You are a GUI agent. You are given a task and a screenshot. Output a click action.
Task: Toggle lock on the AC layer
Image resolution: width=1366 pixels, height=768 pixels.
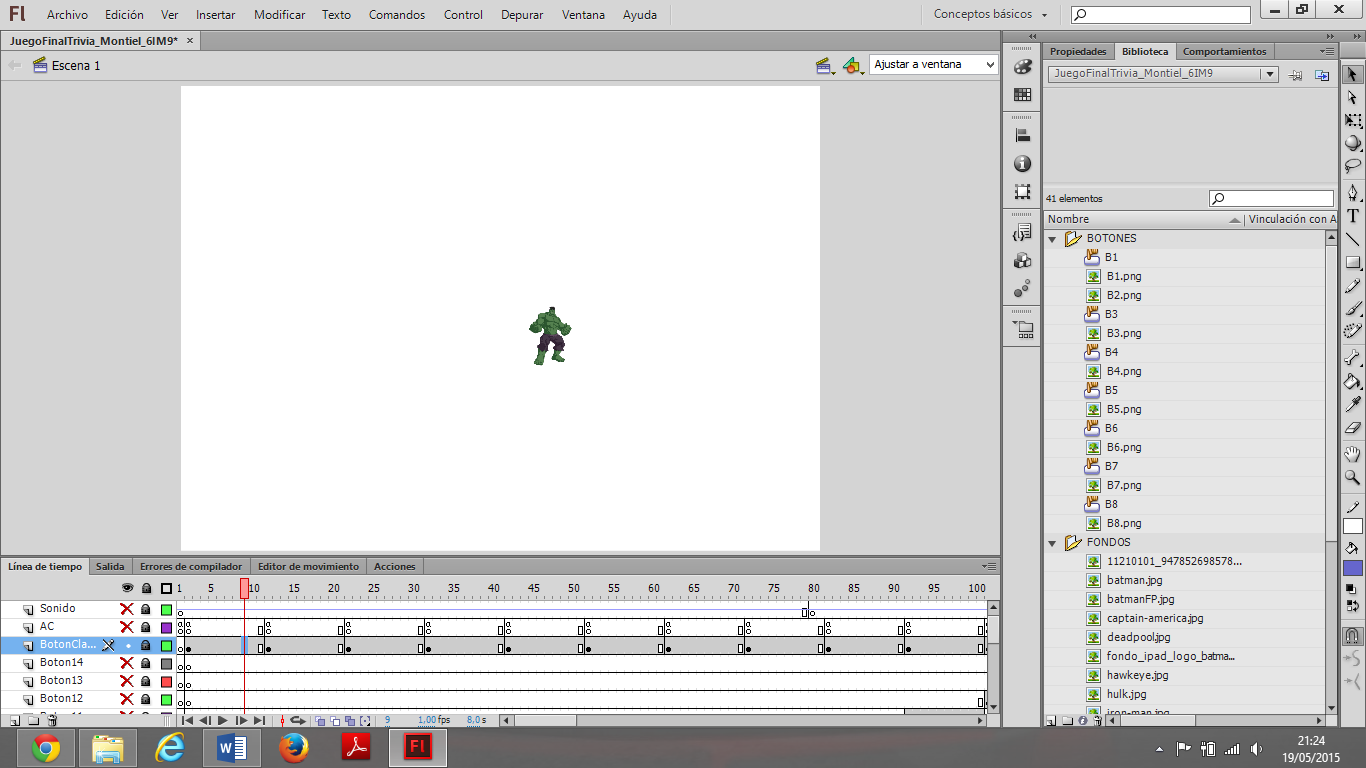(x=146, y=627)
